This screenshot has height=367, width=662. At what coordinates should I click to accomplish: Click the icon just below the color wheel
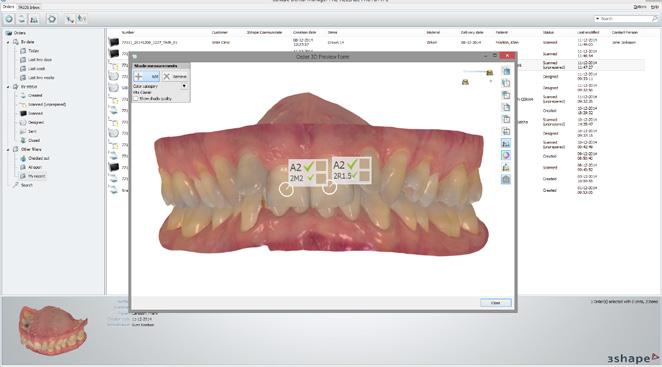point(506,168)
